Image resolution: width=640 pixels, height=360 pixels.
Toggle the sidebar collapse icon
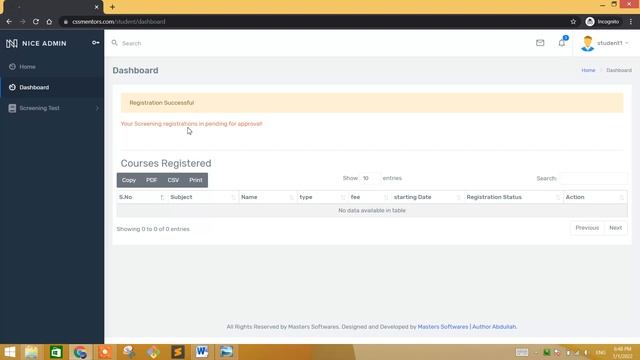(x=96, y=42)
